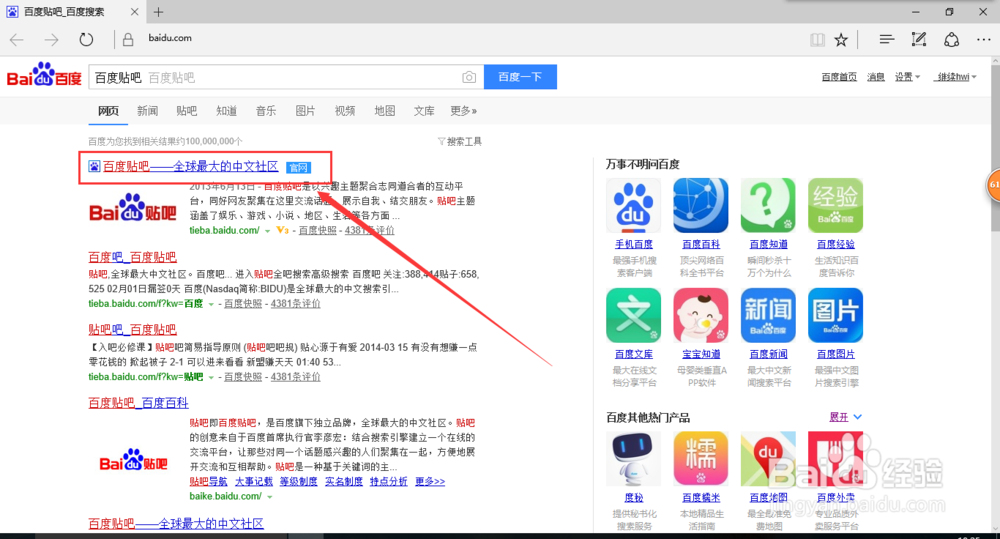
Task: Go to 百度首页 link
Action: click(x=839, y=77)
